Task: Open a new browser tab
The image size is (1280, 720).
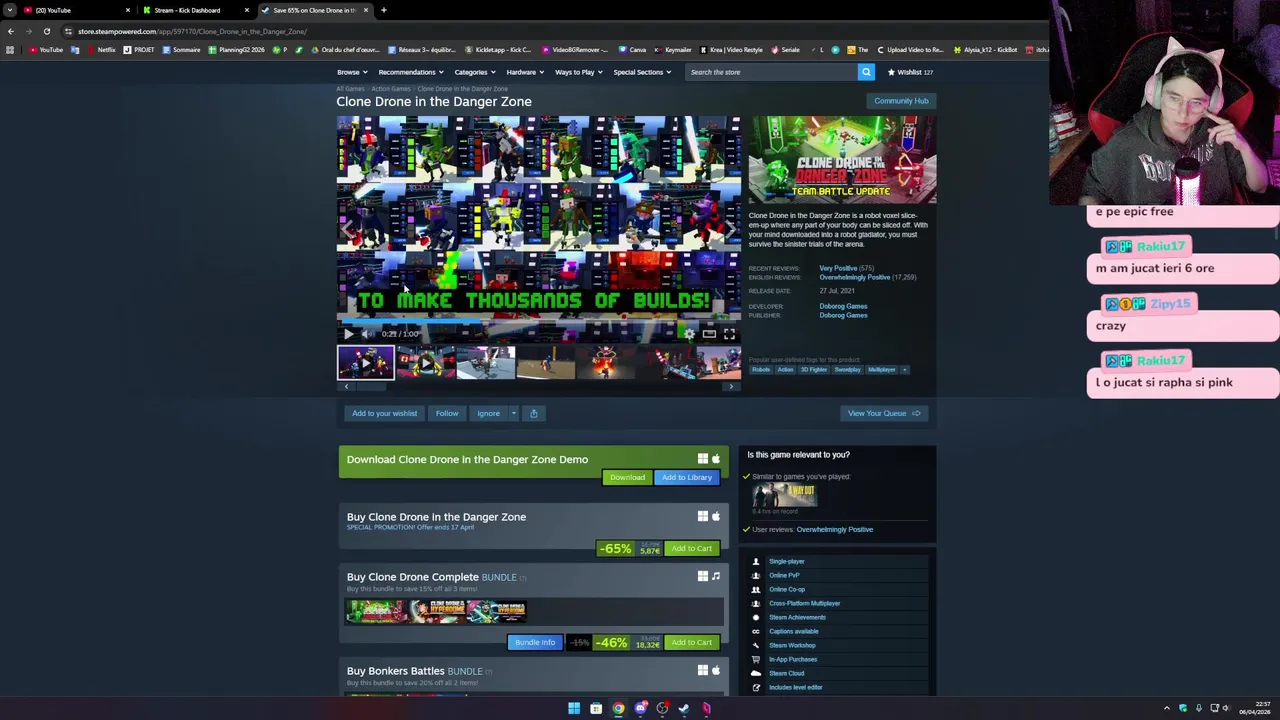Action: [x=384, y=10]
